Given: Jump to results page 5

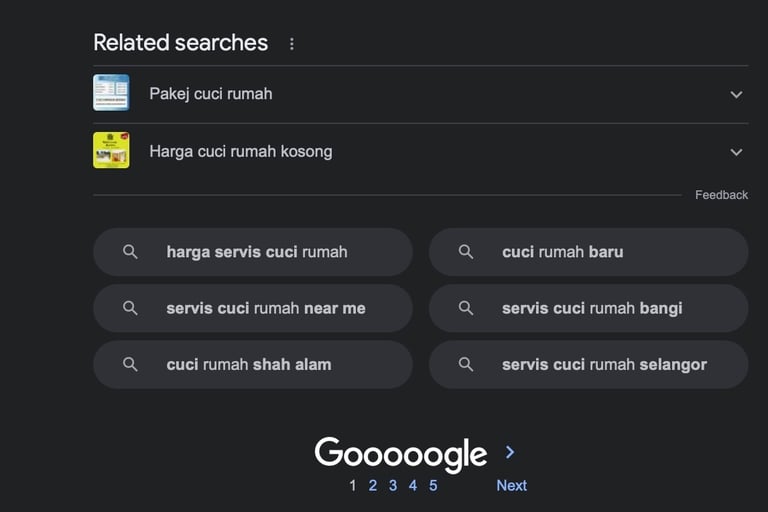Looking at the screenshot, I should [x=433, y=485].
